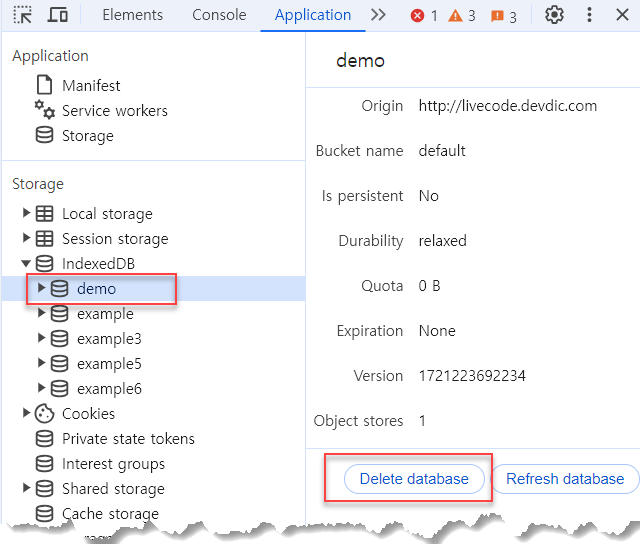Image resolution: width=640 pixels, height=544 pixels.
Task: Expand the Cookies tree node
Action: click(27, 414)
